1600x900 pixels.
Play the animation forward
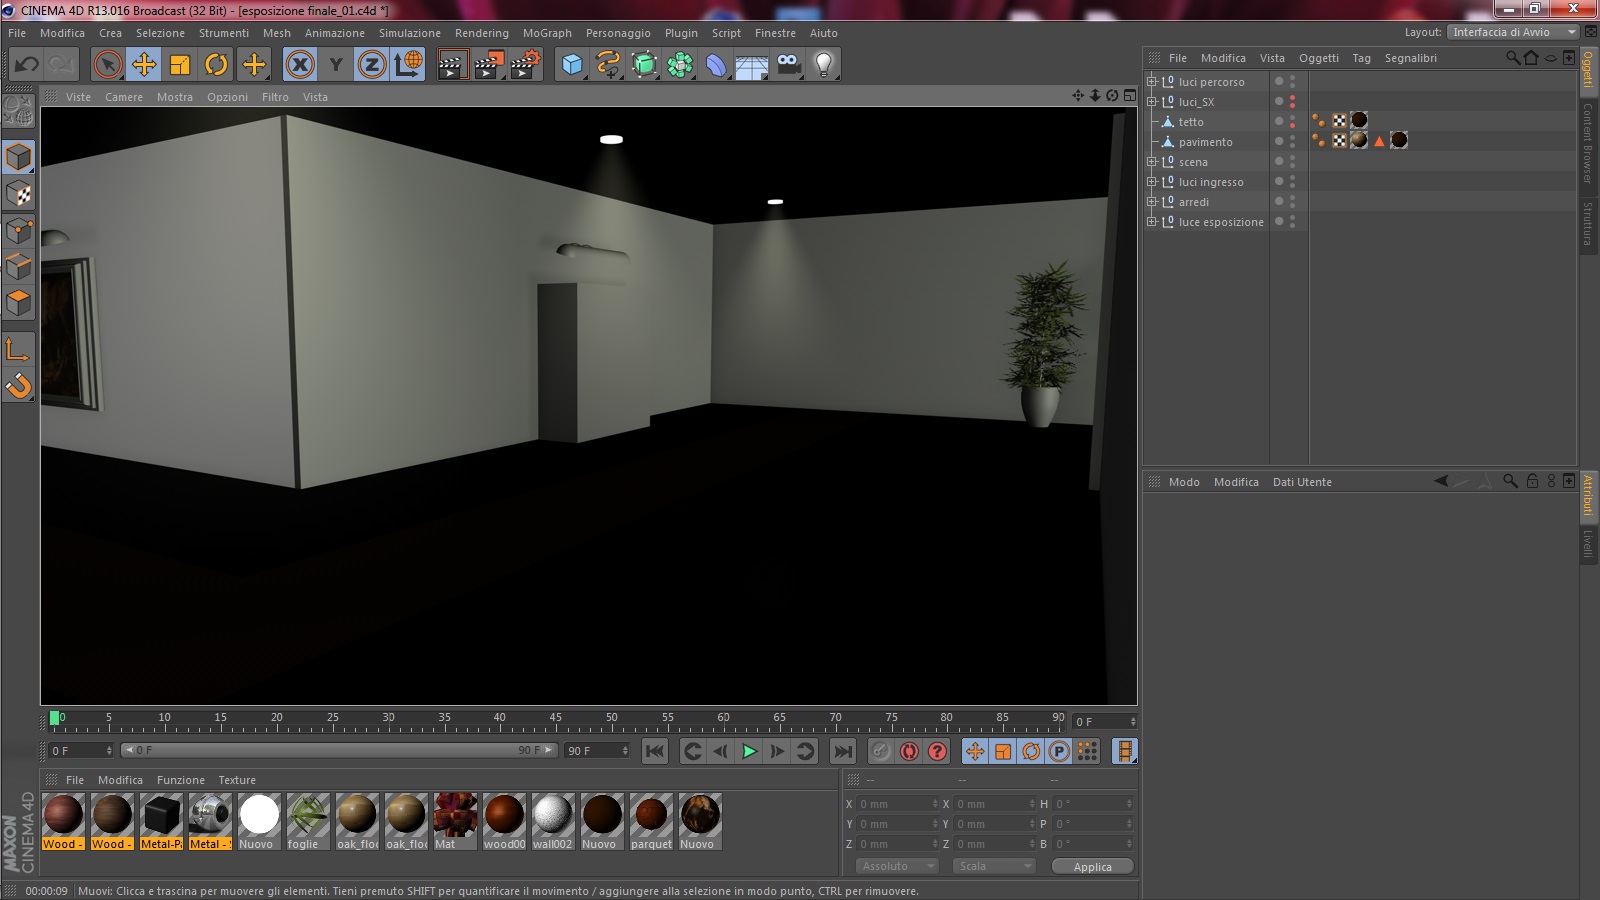749,751
